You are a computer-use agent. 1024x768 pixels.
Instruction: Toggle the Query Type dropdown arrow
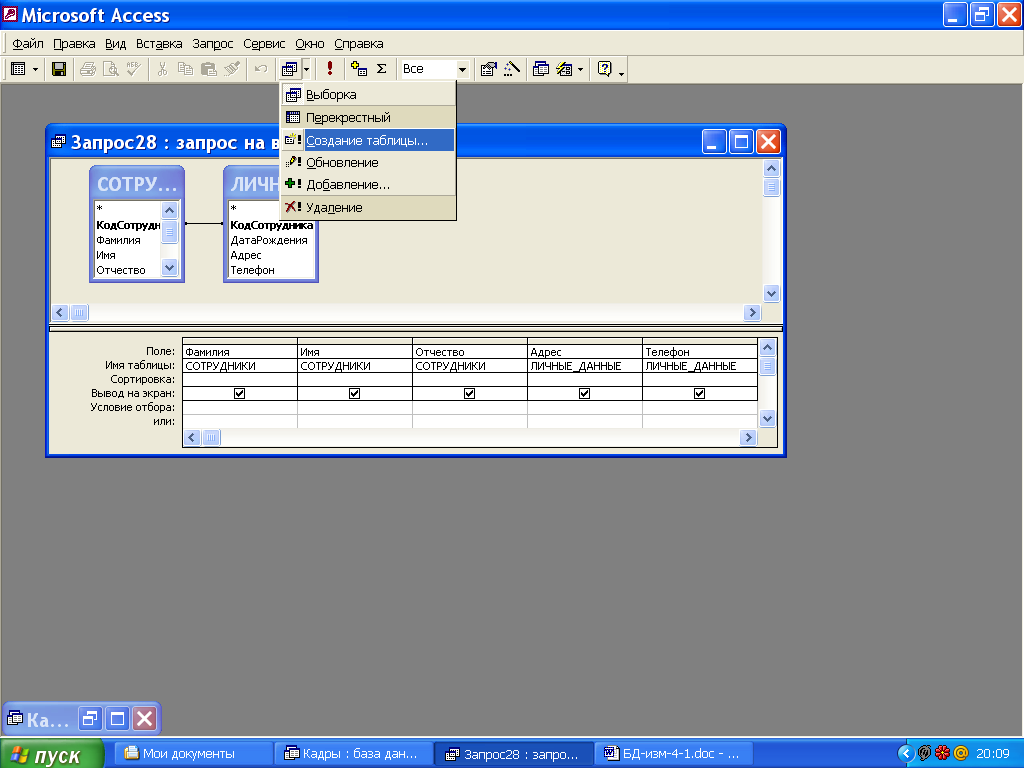pos(306,69)
